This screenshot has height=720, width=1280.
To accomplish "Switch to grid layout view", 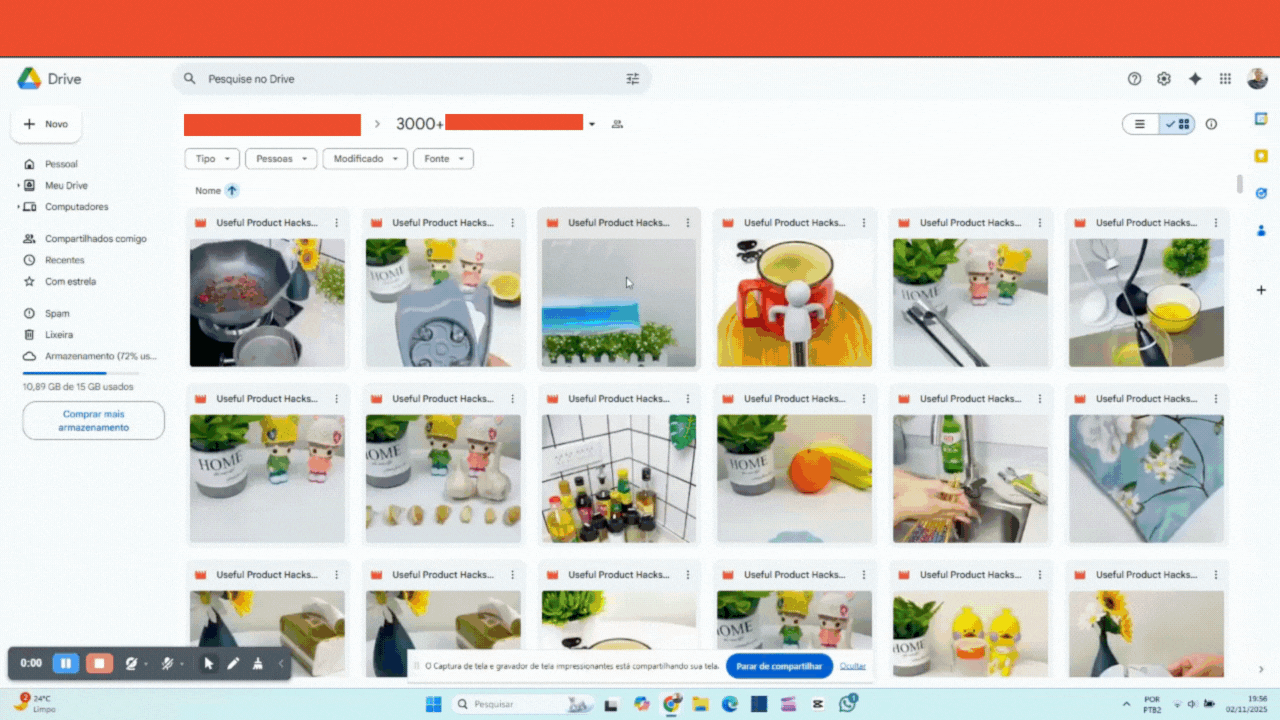I will (1178, 124).
